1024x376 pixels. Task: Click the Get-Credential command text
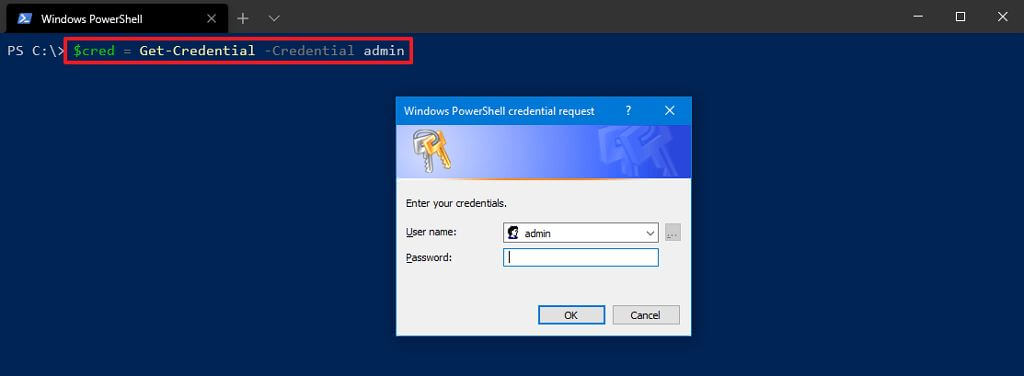pyautogui.click(x=197, y=50)
